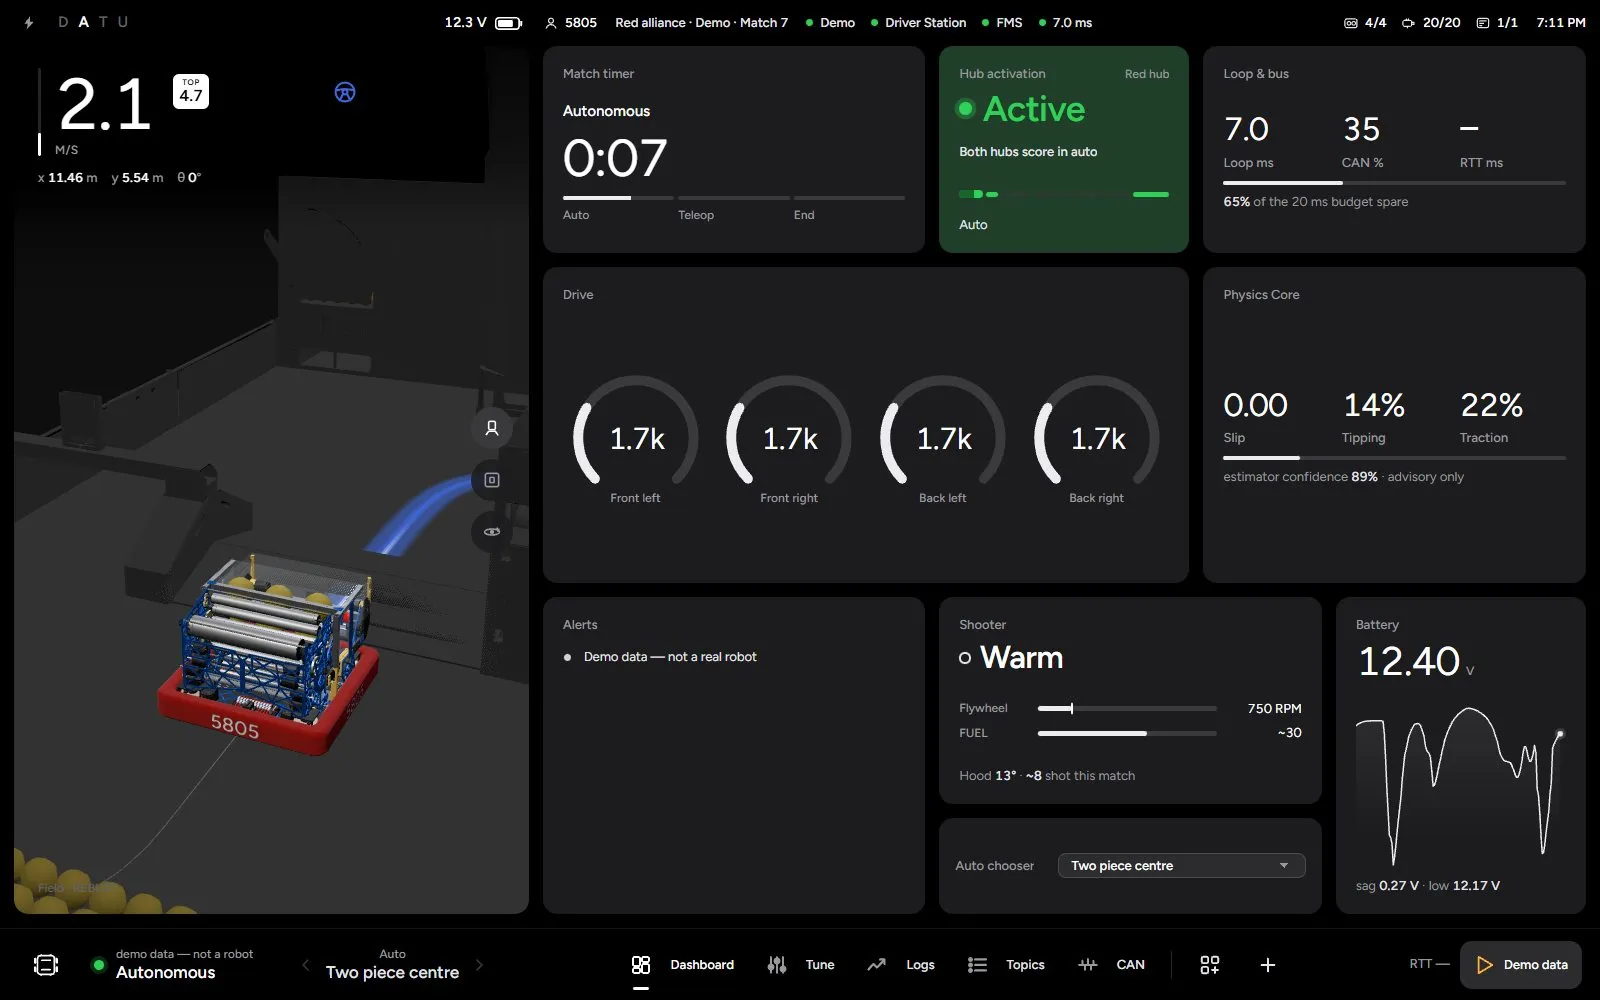Click the CAN bus waveform icon
Screen dimensions: 1600x1000
click(x=1088, y=965)
